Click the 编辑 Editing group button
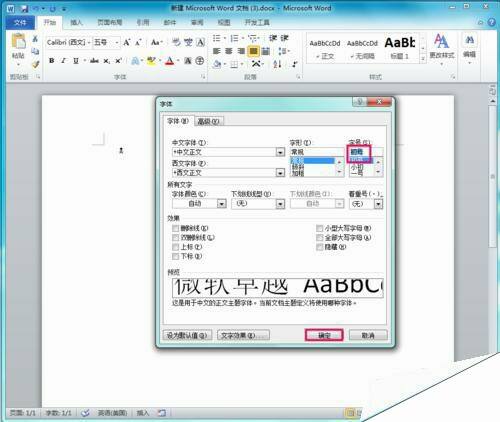500x422 pixels. (469, 48)
